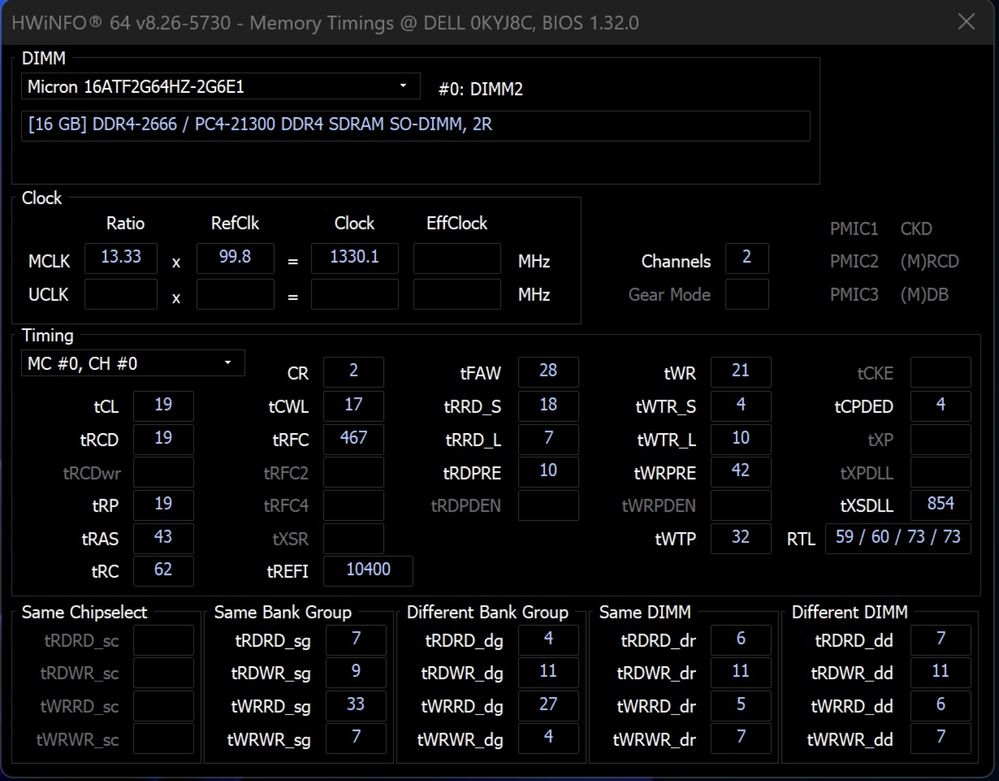Click the tWRRD_dg value 27
The width and height of the screenshot is (999, 781).
[548, 706]
